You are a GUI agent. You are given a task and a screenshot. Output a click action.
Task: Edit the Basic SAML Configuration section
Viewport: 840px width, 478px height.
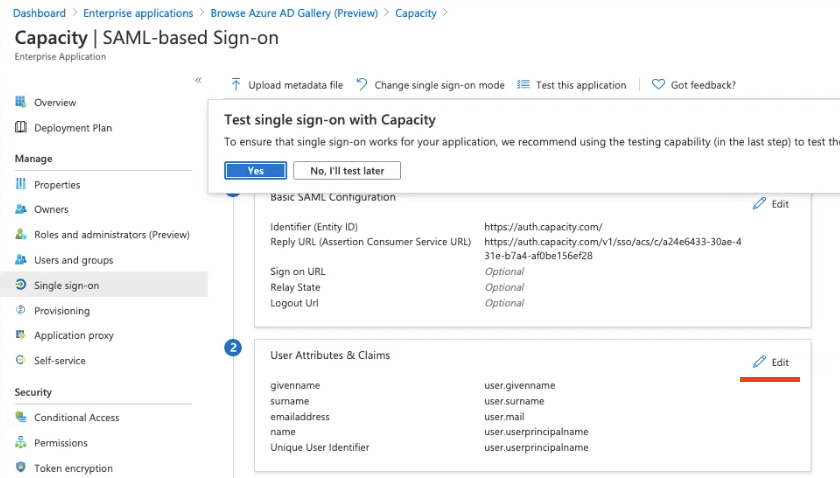[x=771, y=204]
